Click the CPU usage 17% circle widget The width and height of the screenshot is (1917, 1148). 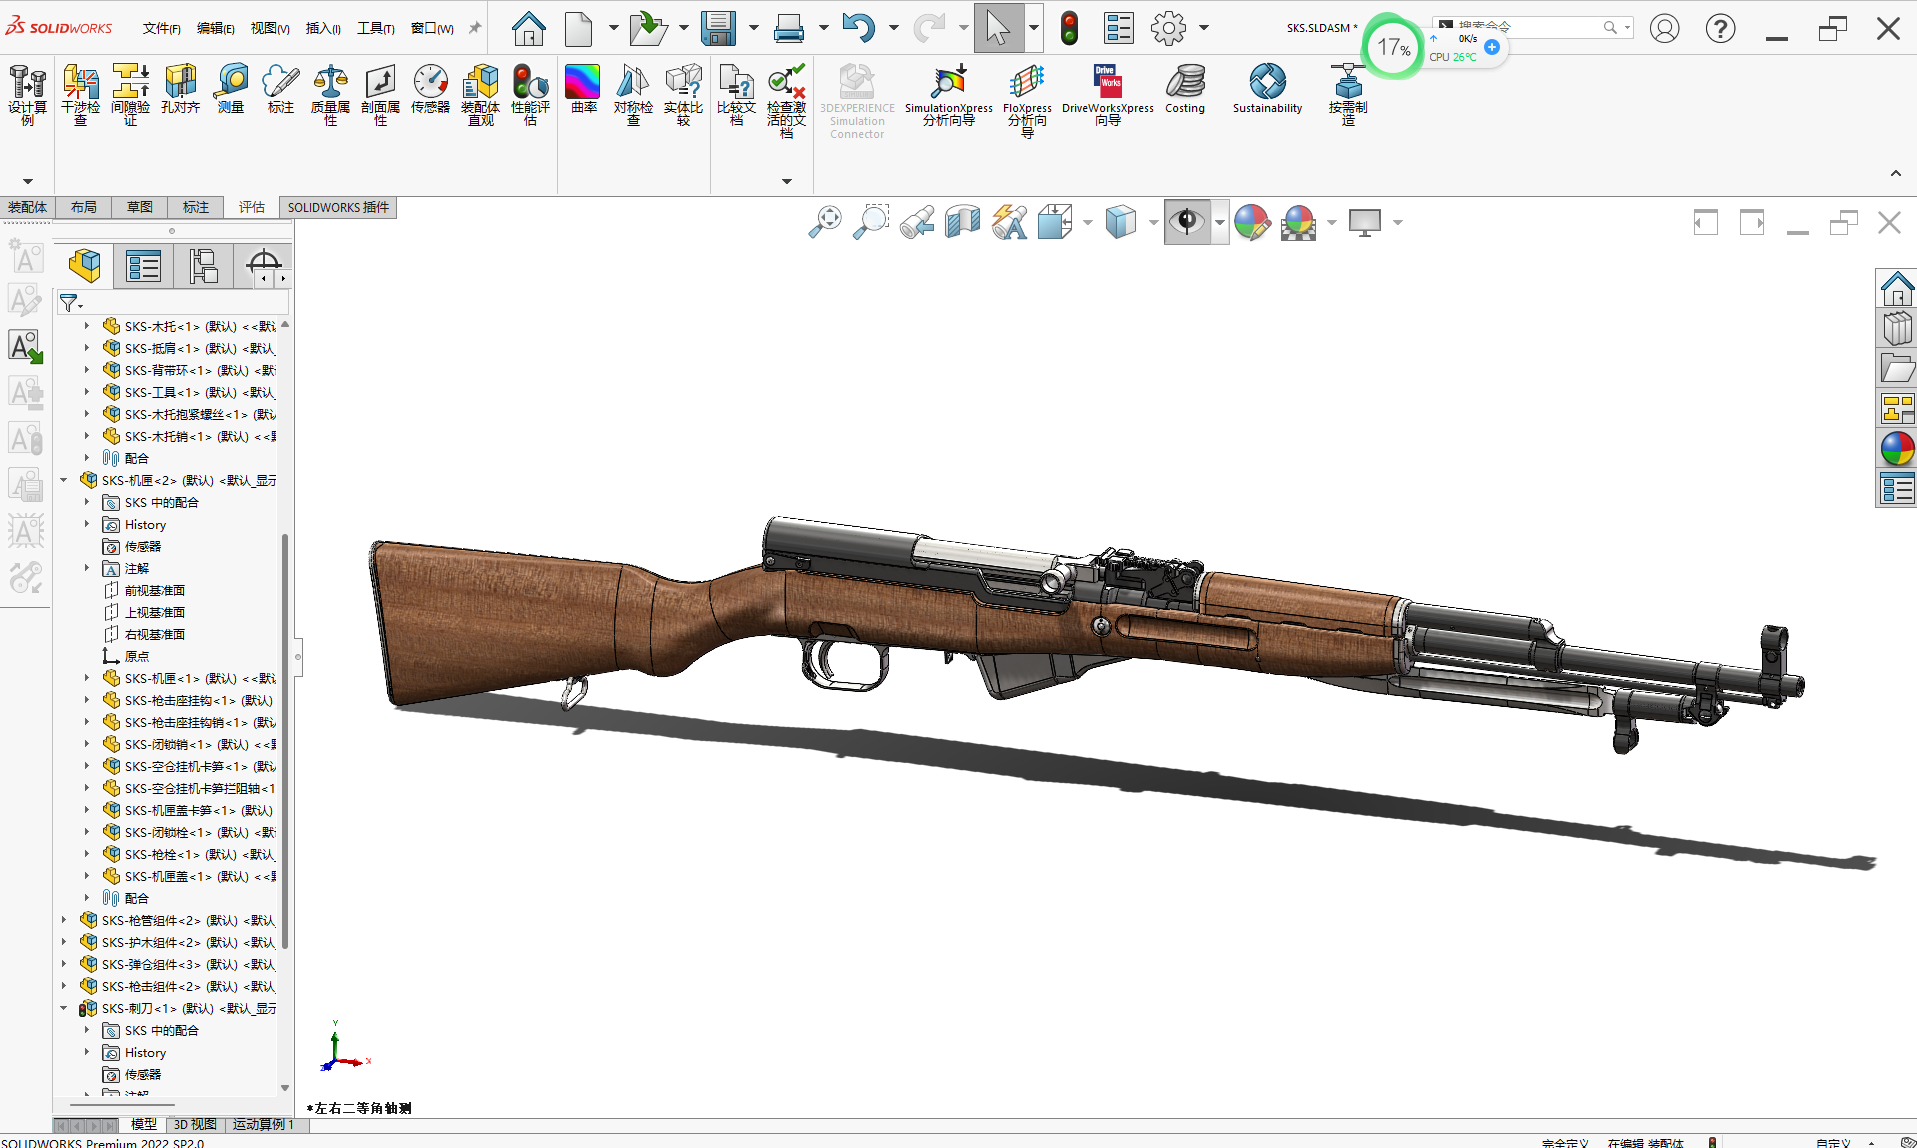point(1392,46)
